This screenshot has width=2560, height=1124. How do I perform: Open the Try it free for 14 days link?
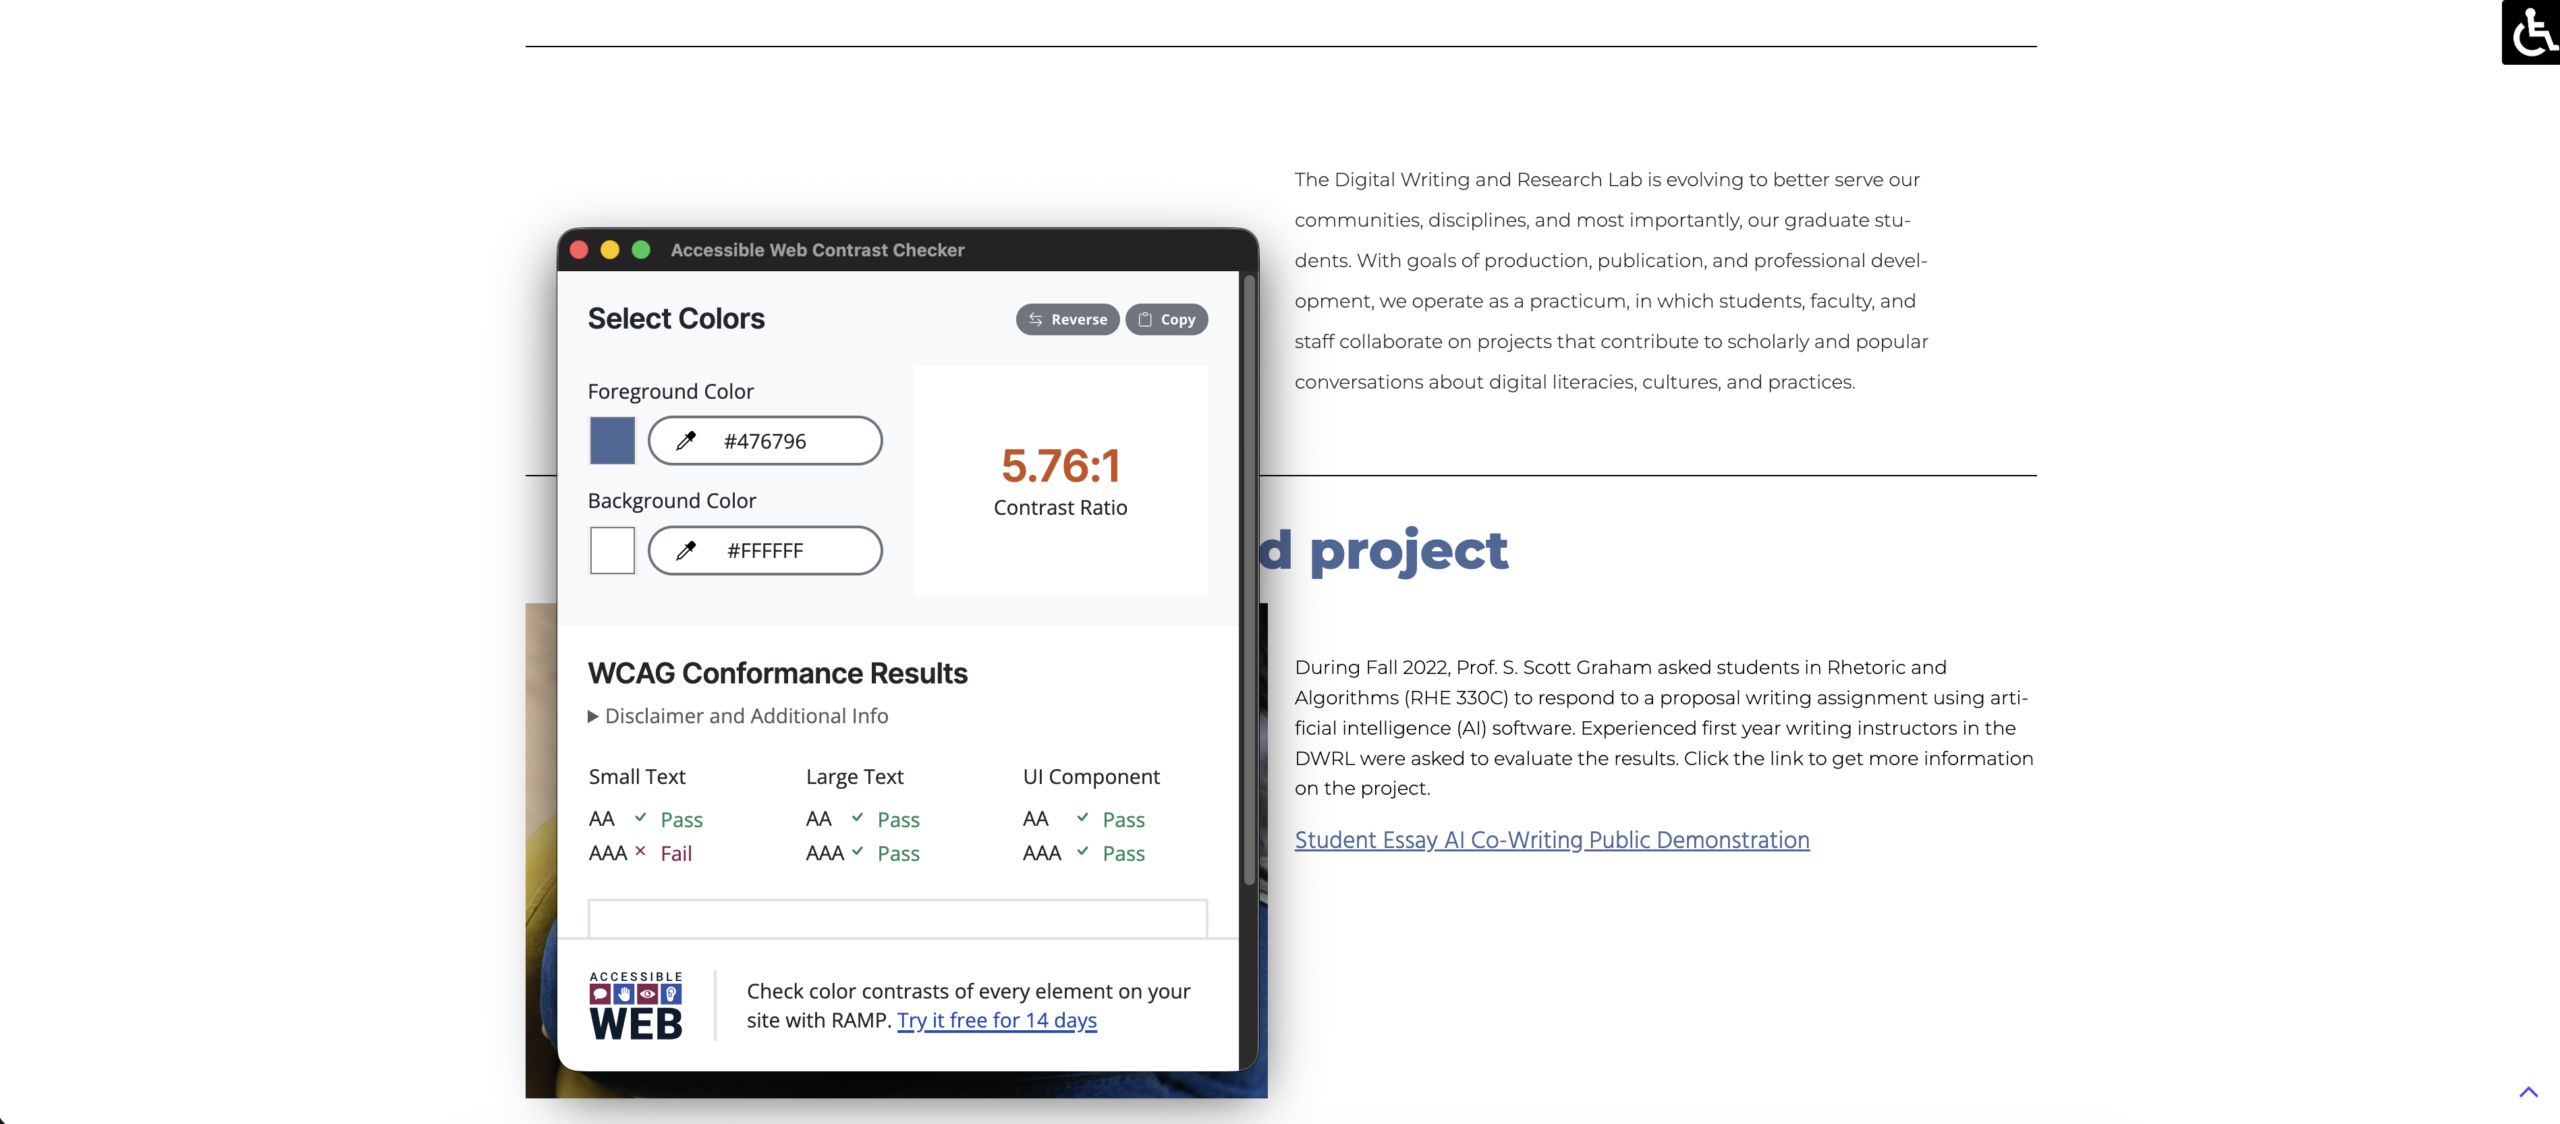996,1020
